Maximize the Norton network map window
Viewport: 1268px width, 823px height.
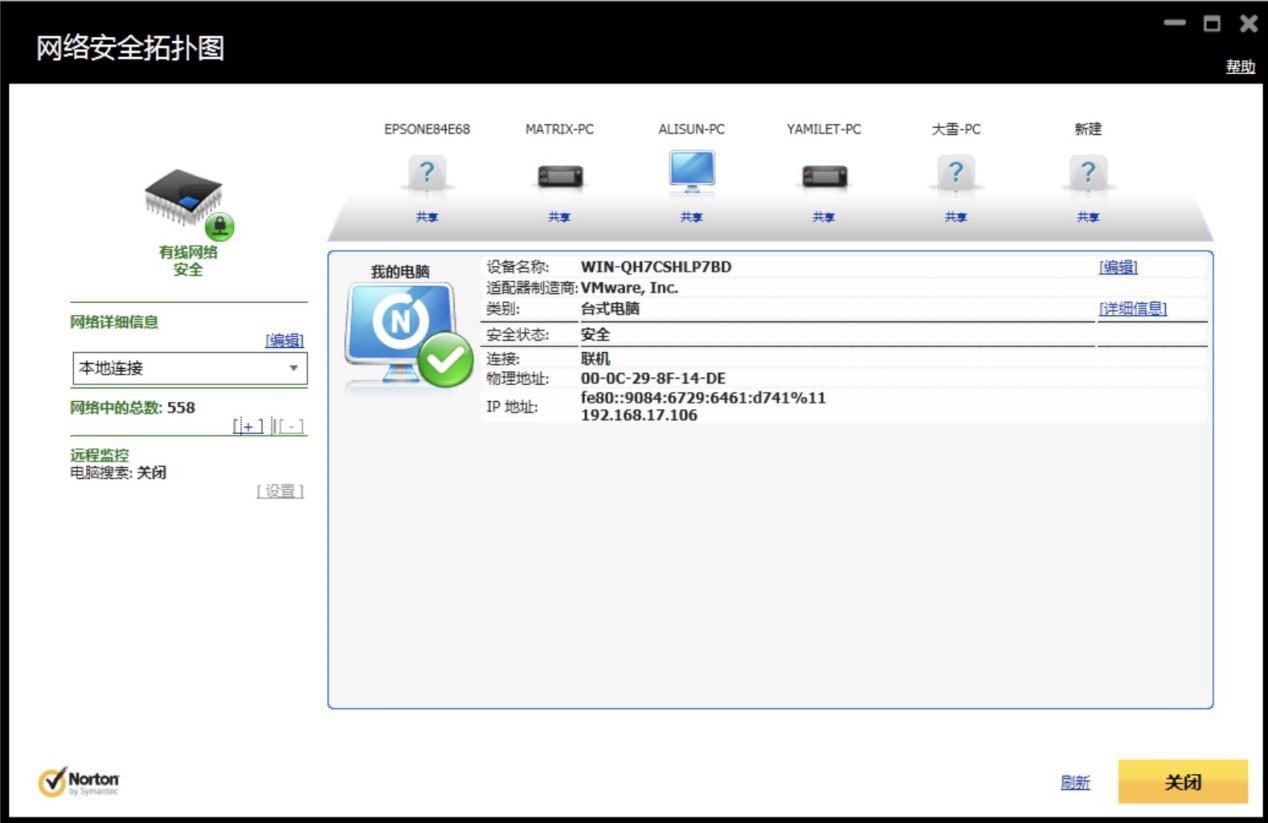(1212, 23)
